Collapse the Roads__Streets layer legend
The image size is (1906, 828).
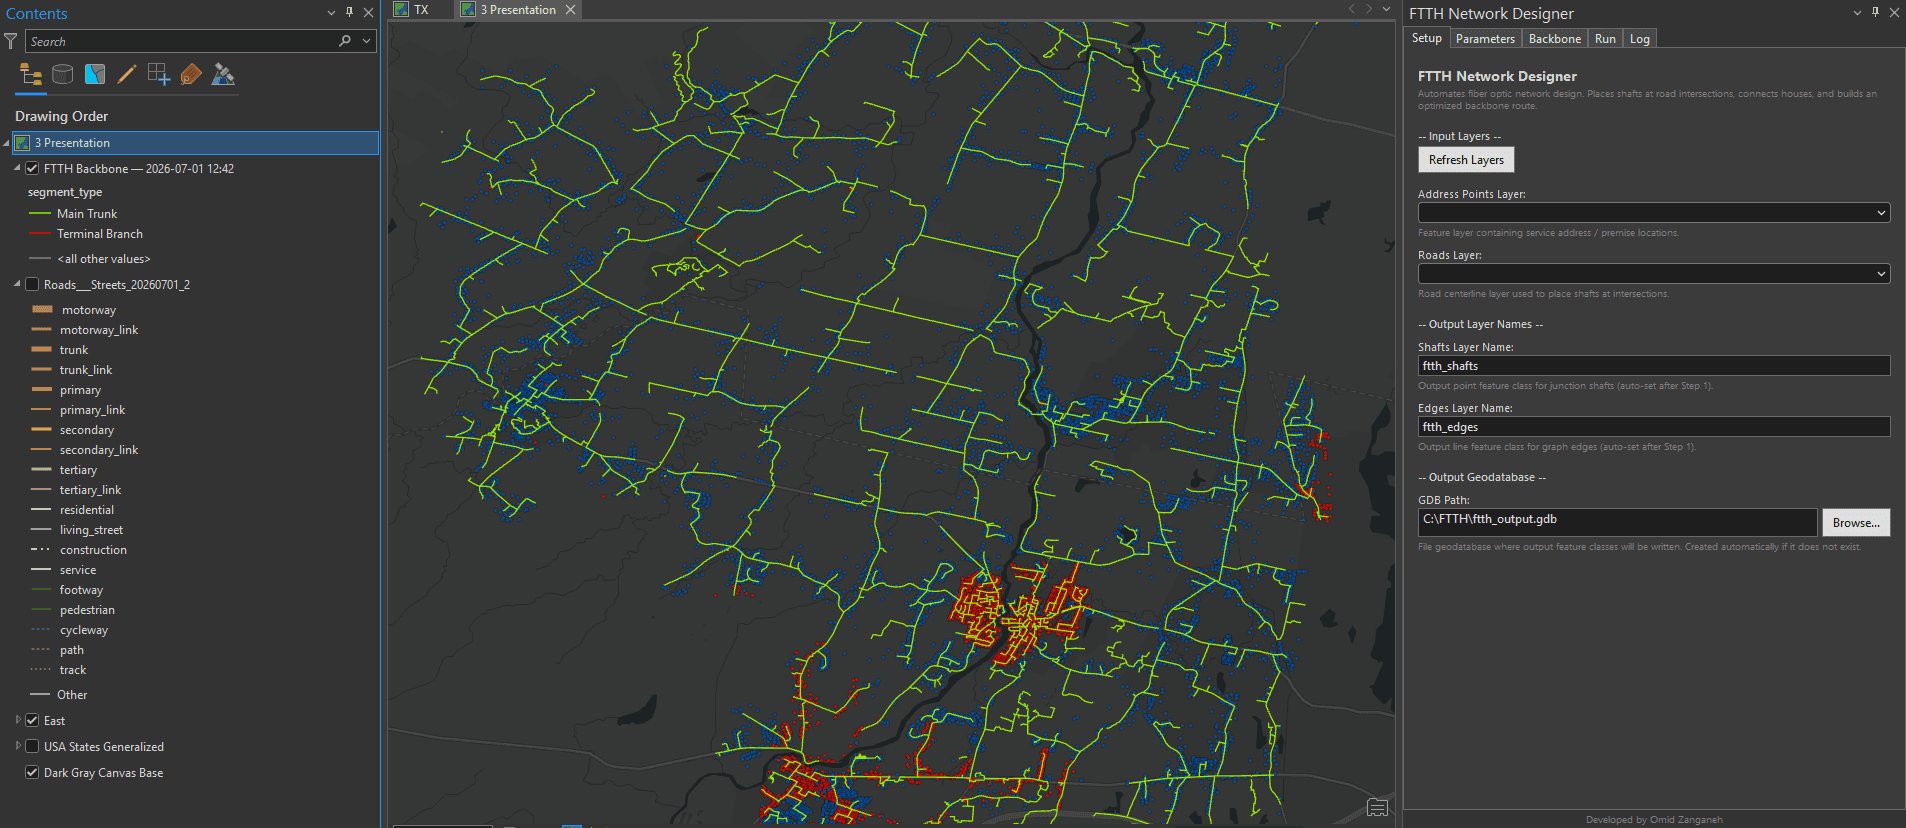click(17, 284)
